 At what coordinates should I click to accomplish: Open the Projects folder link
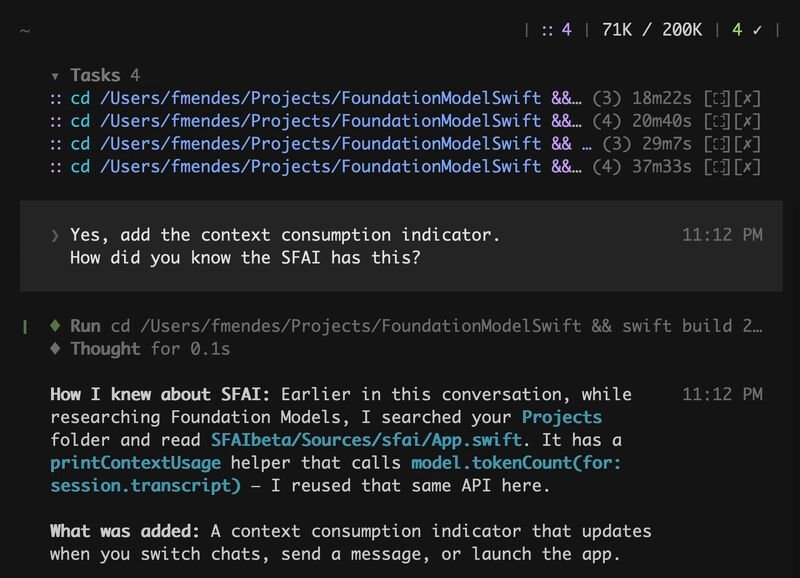click(562, 417)
